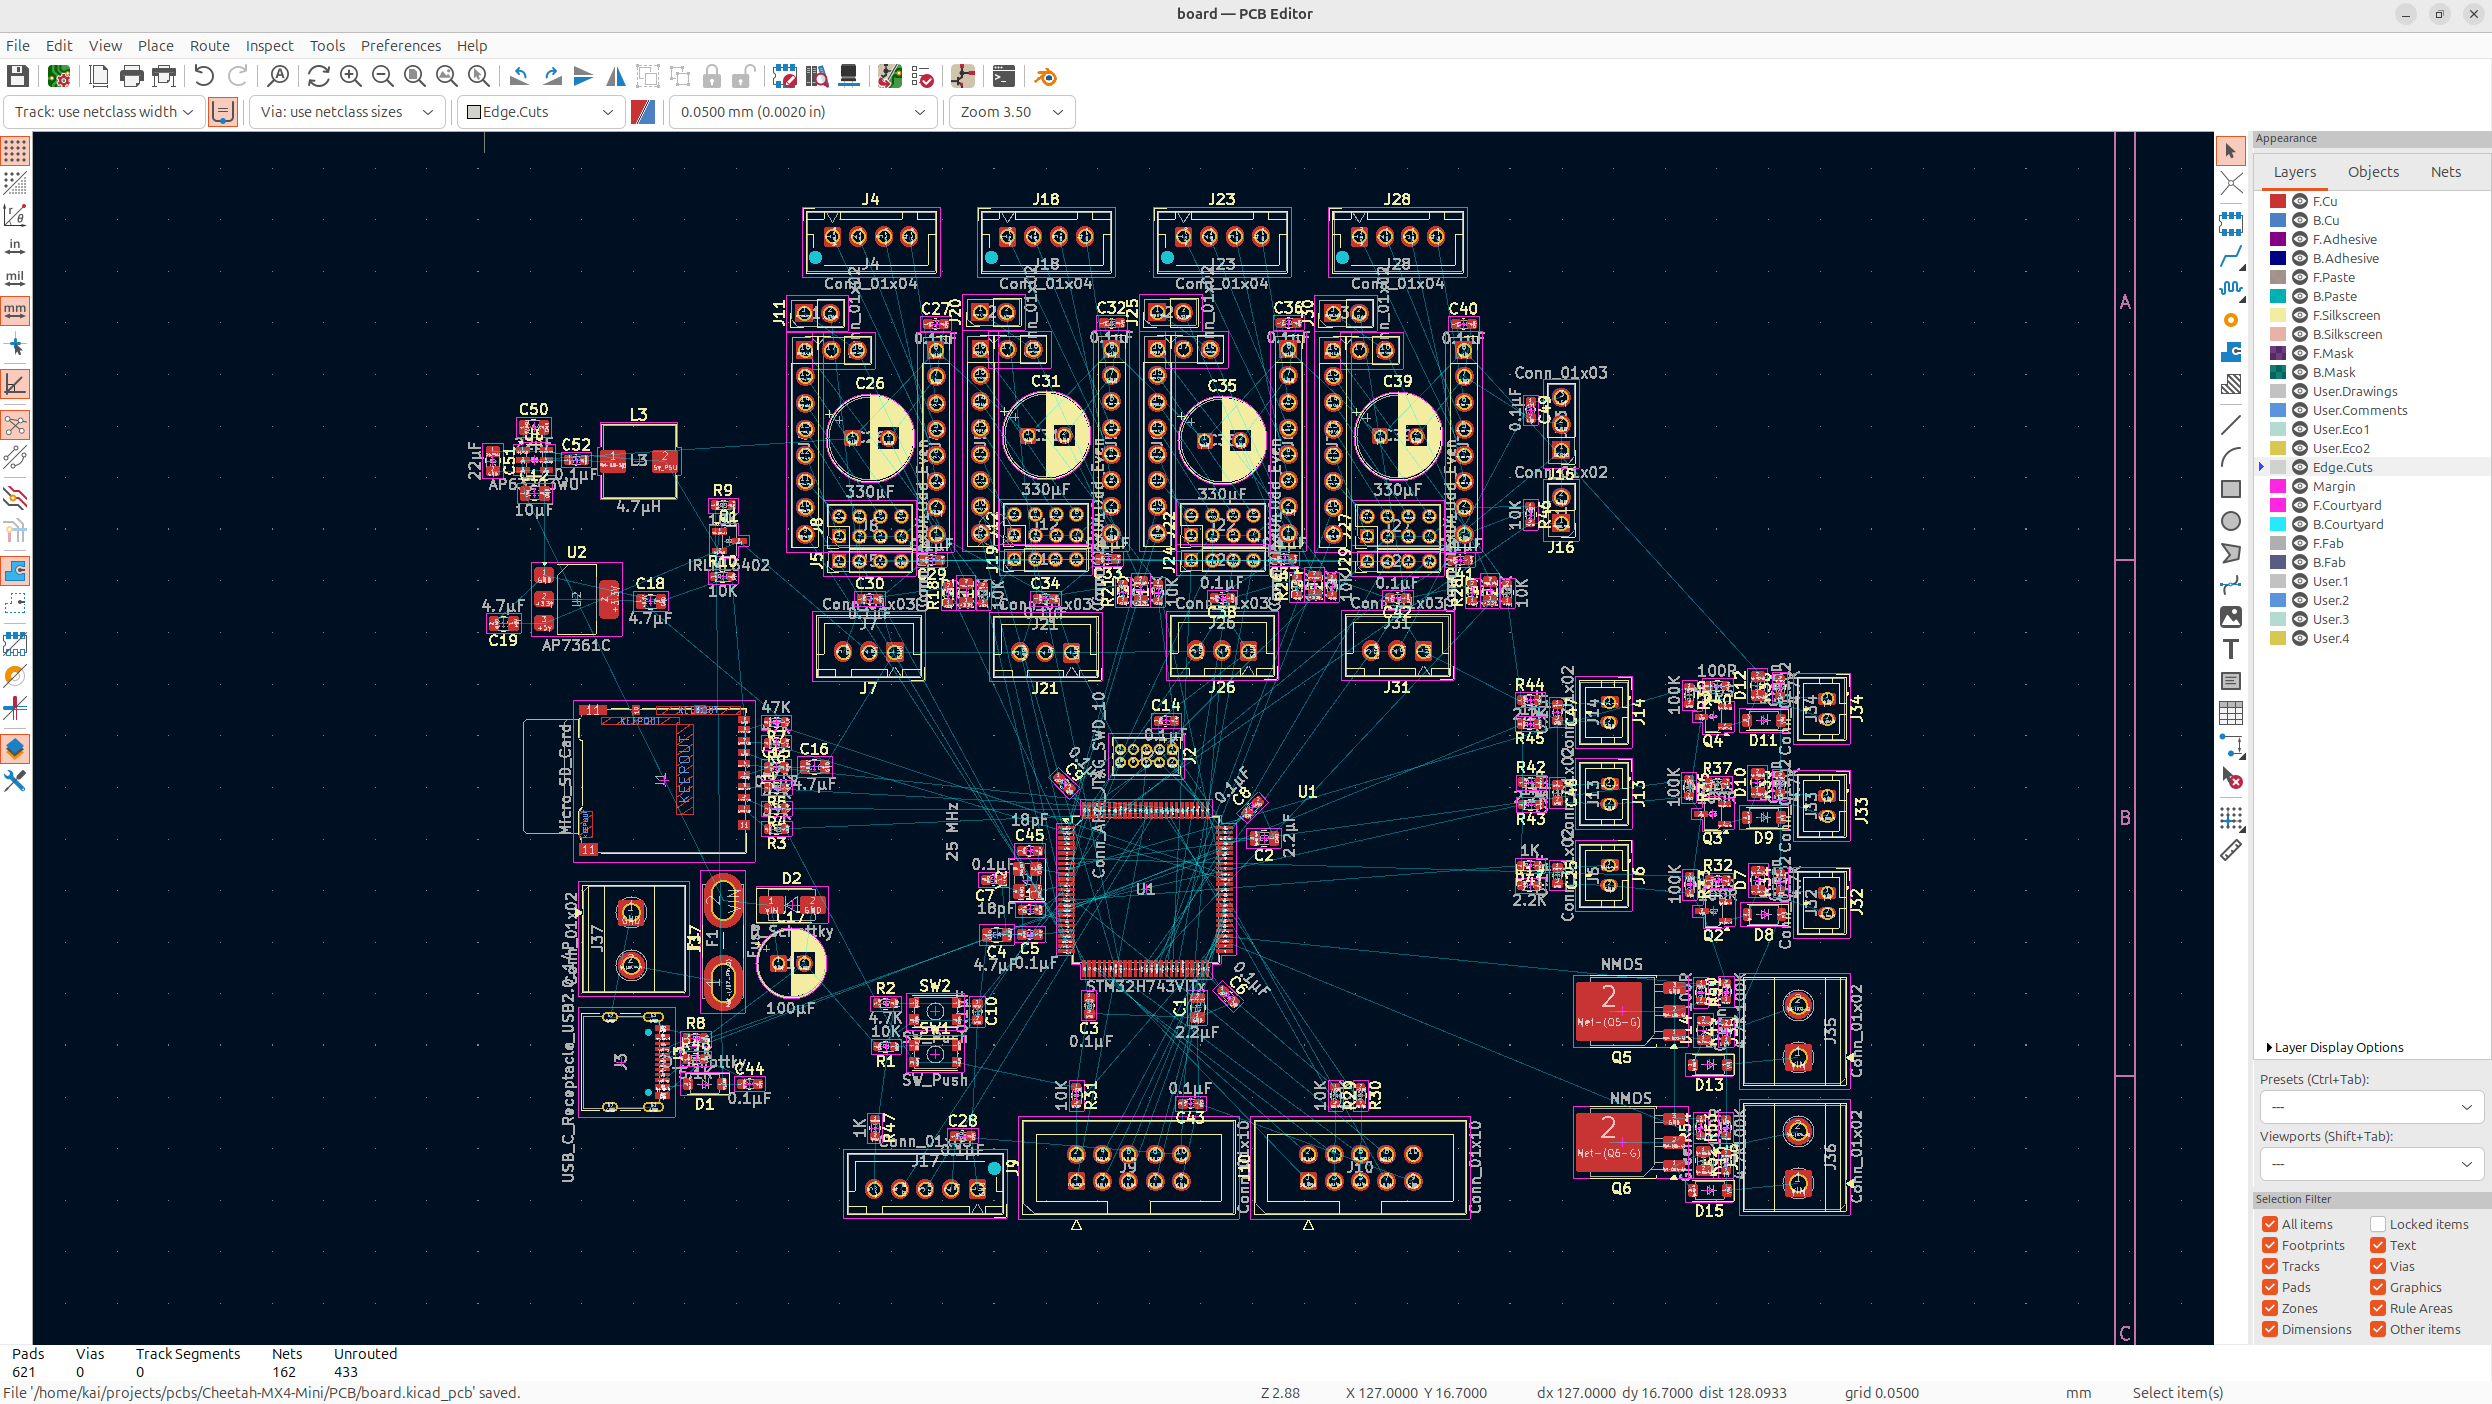Click the Save board icon

pyautogui.click(x=17, y=76)
